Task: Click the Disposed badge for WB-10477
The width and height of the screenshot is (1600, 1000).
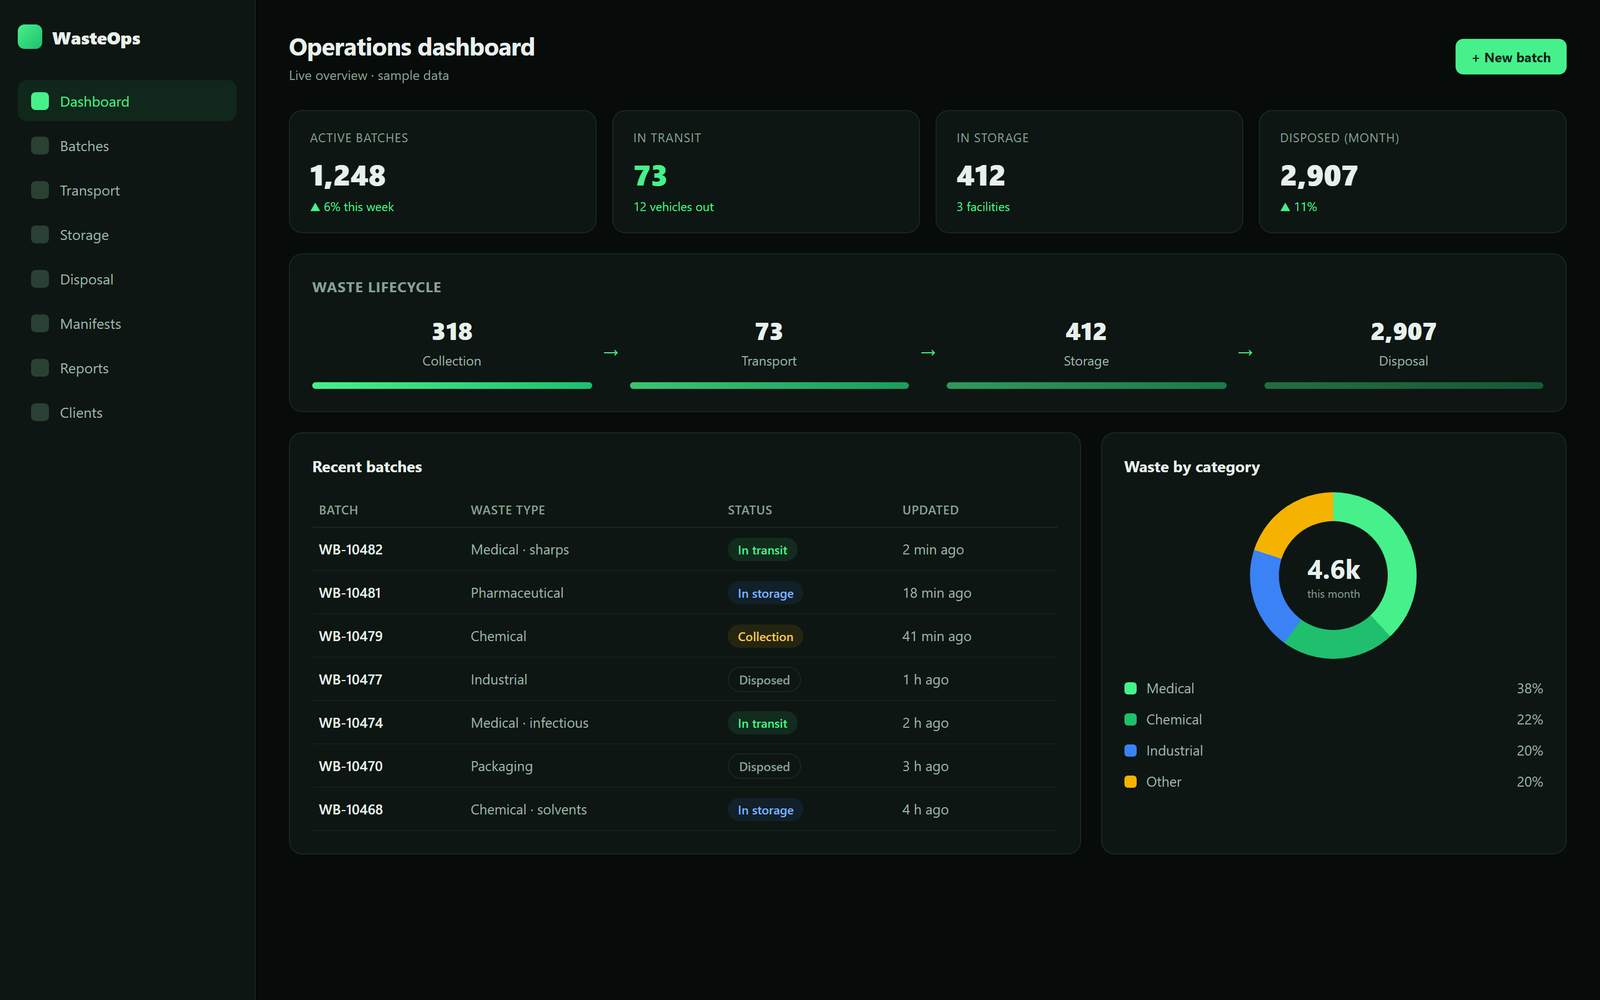Action: [x=764, y=680]
